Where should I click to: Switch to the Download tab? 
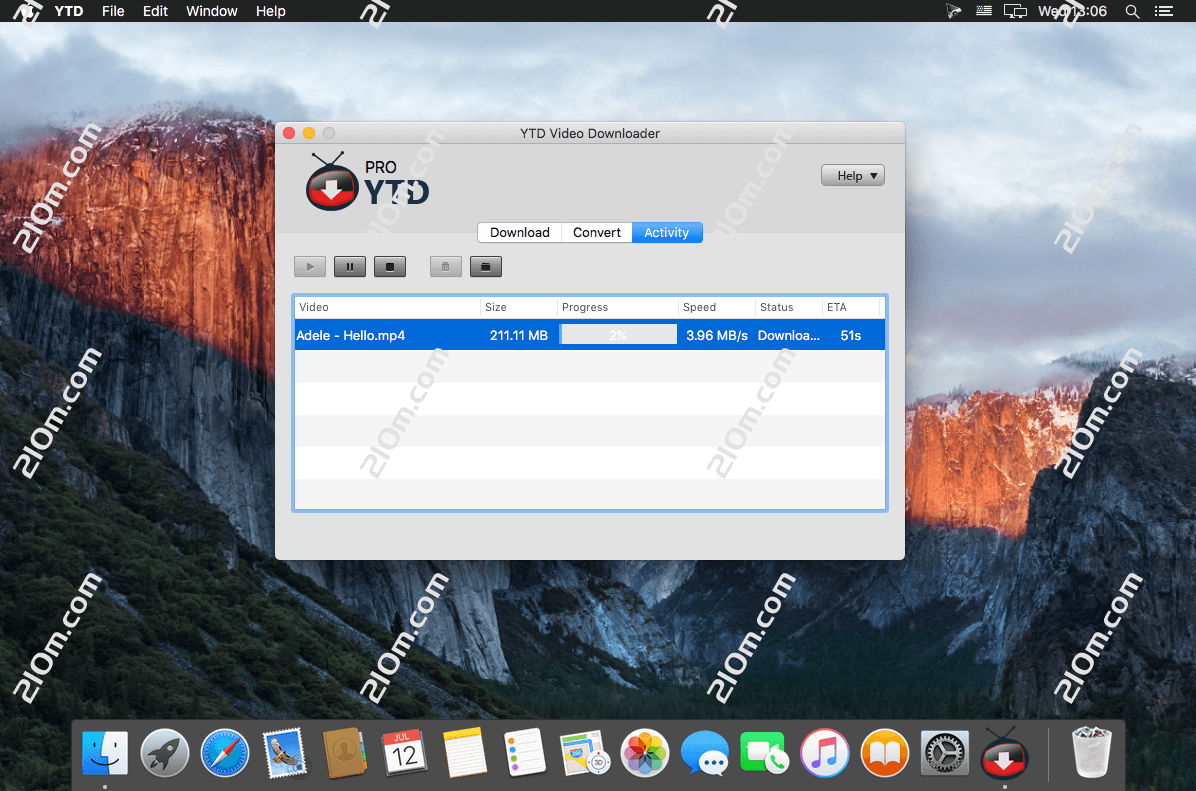(519, 233)
